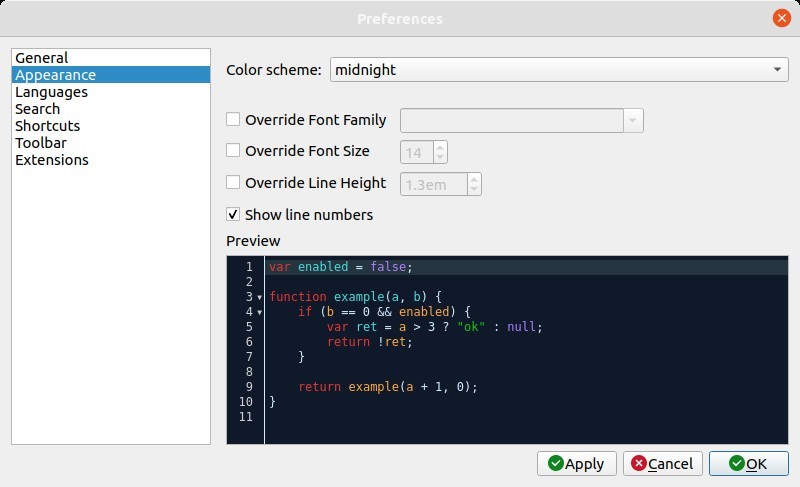Image resolution: width=800 pixels, height=487 pixels.
Task: Check the Override Line Height option
Action: pyautogui.click(x=233, y=183)
